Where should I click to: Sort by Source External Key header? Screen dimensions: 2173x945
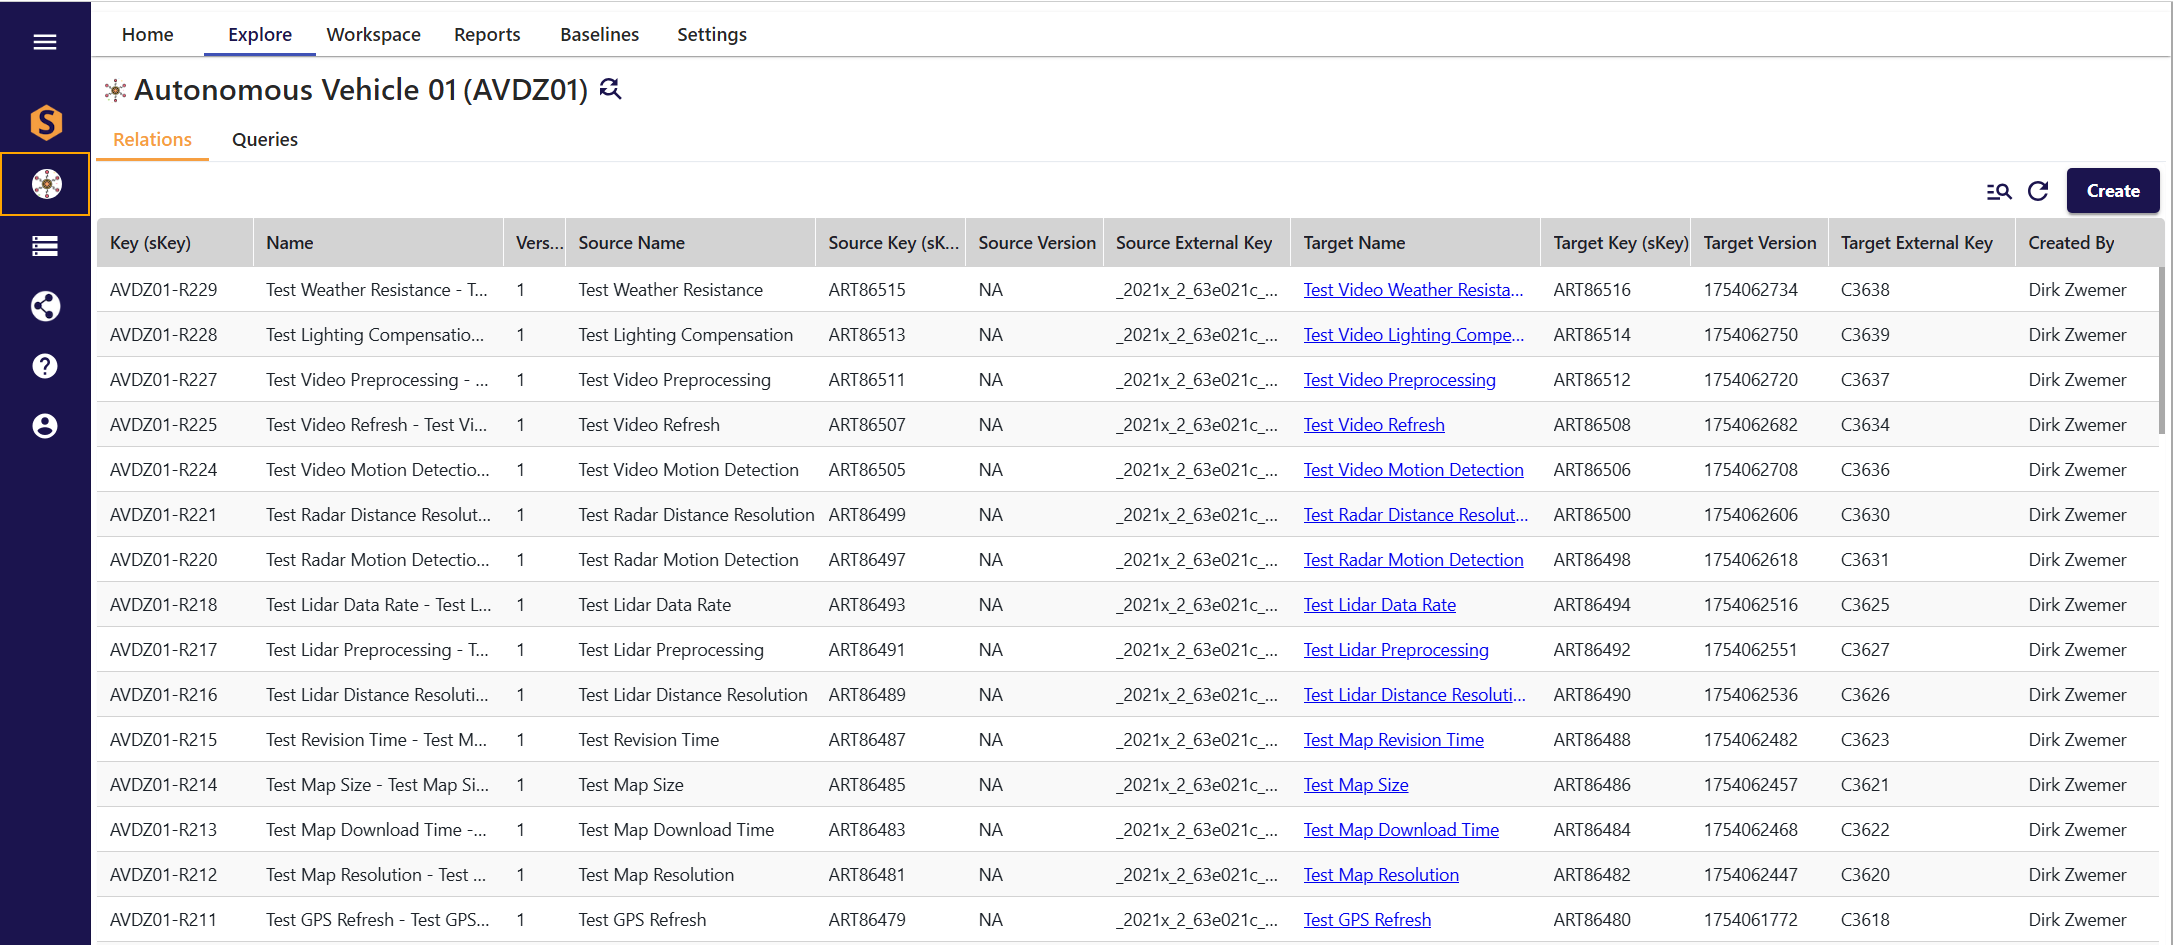[x=1197, y=243]
